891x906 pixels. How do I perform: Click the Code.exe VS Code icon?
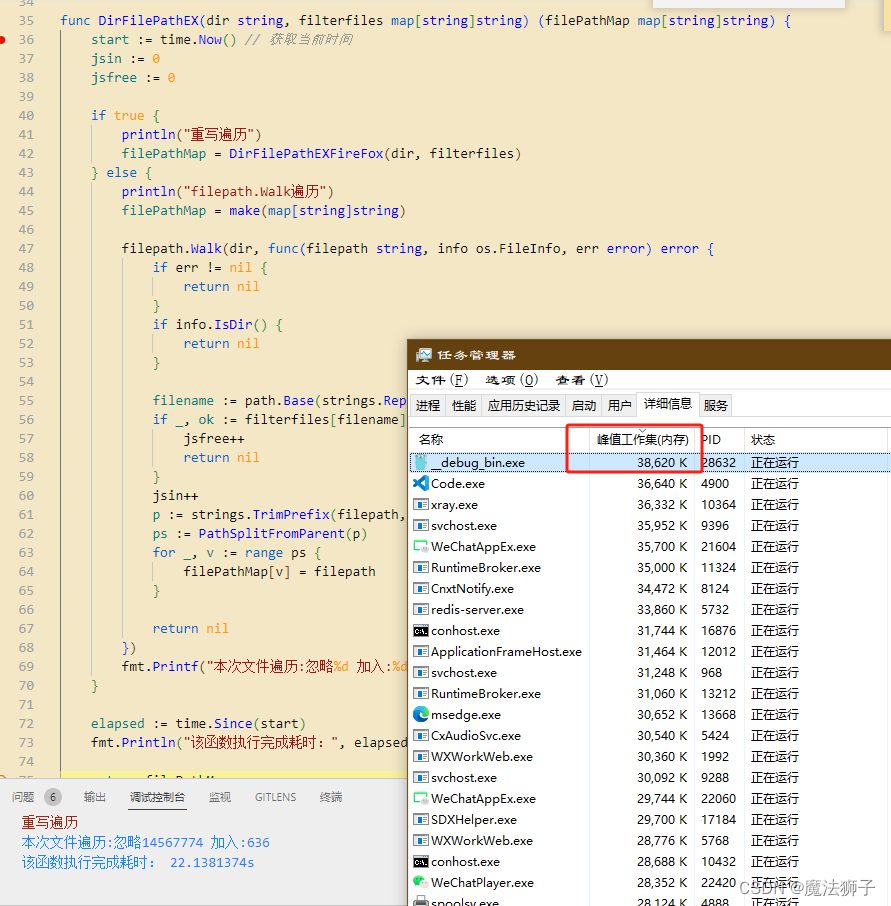[421, 483]
